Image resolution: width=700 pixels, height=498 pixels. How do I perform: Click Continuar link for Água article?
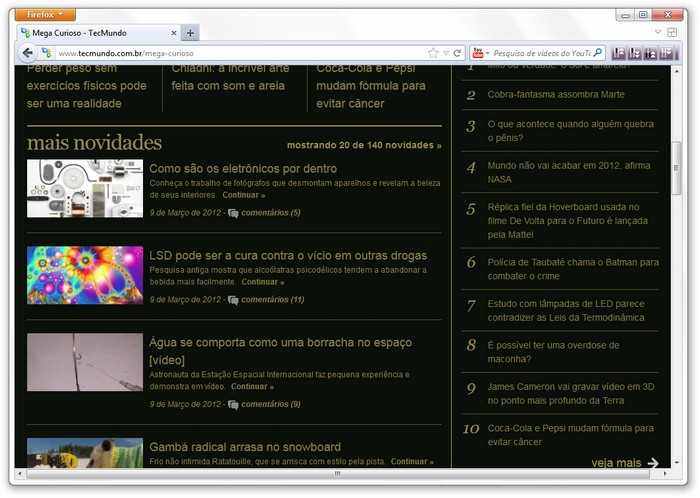coord(252,386)
